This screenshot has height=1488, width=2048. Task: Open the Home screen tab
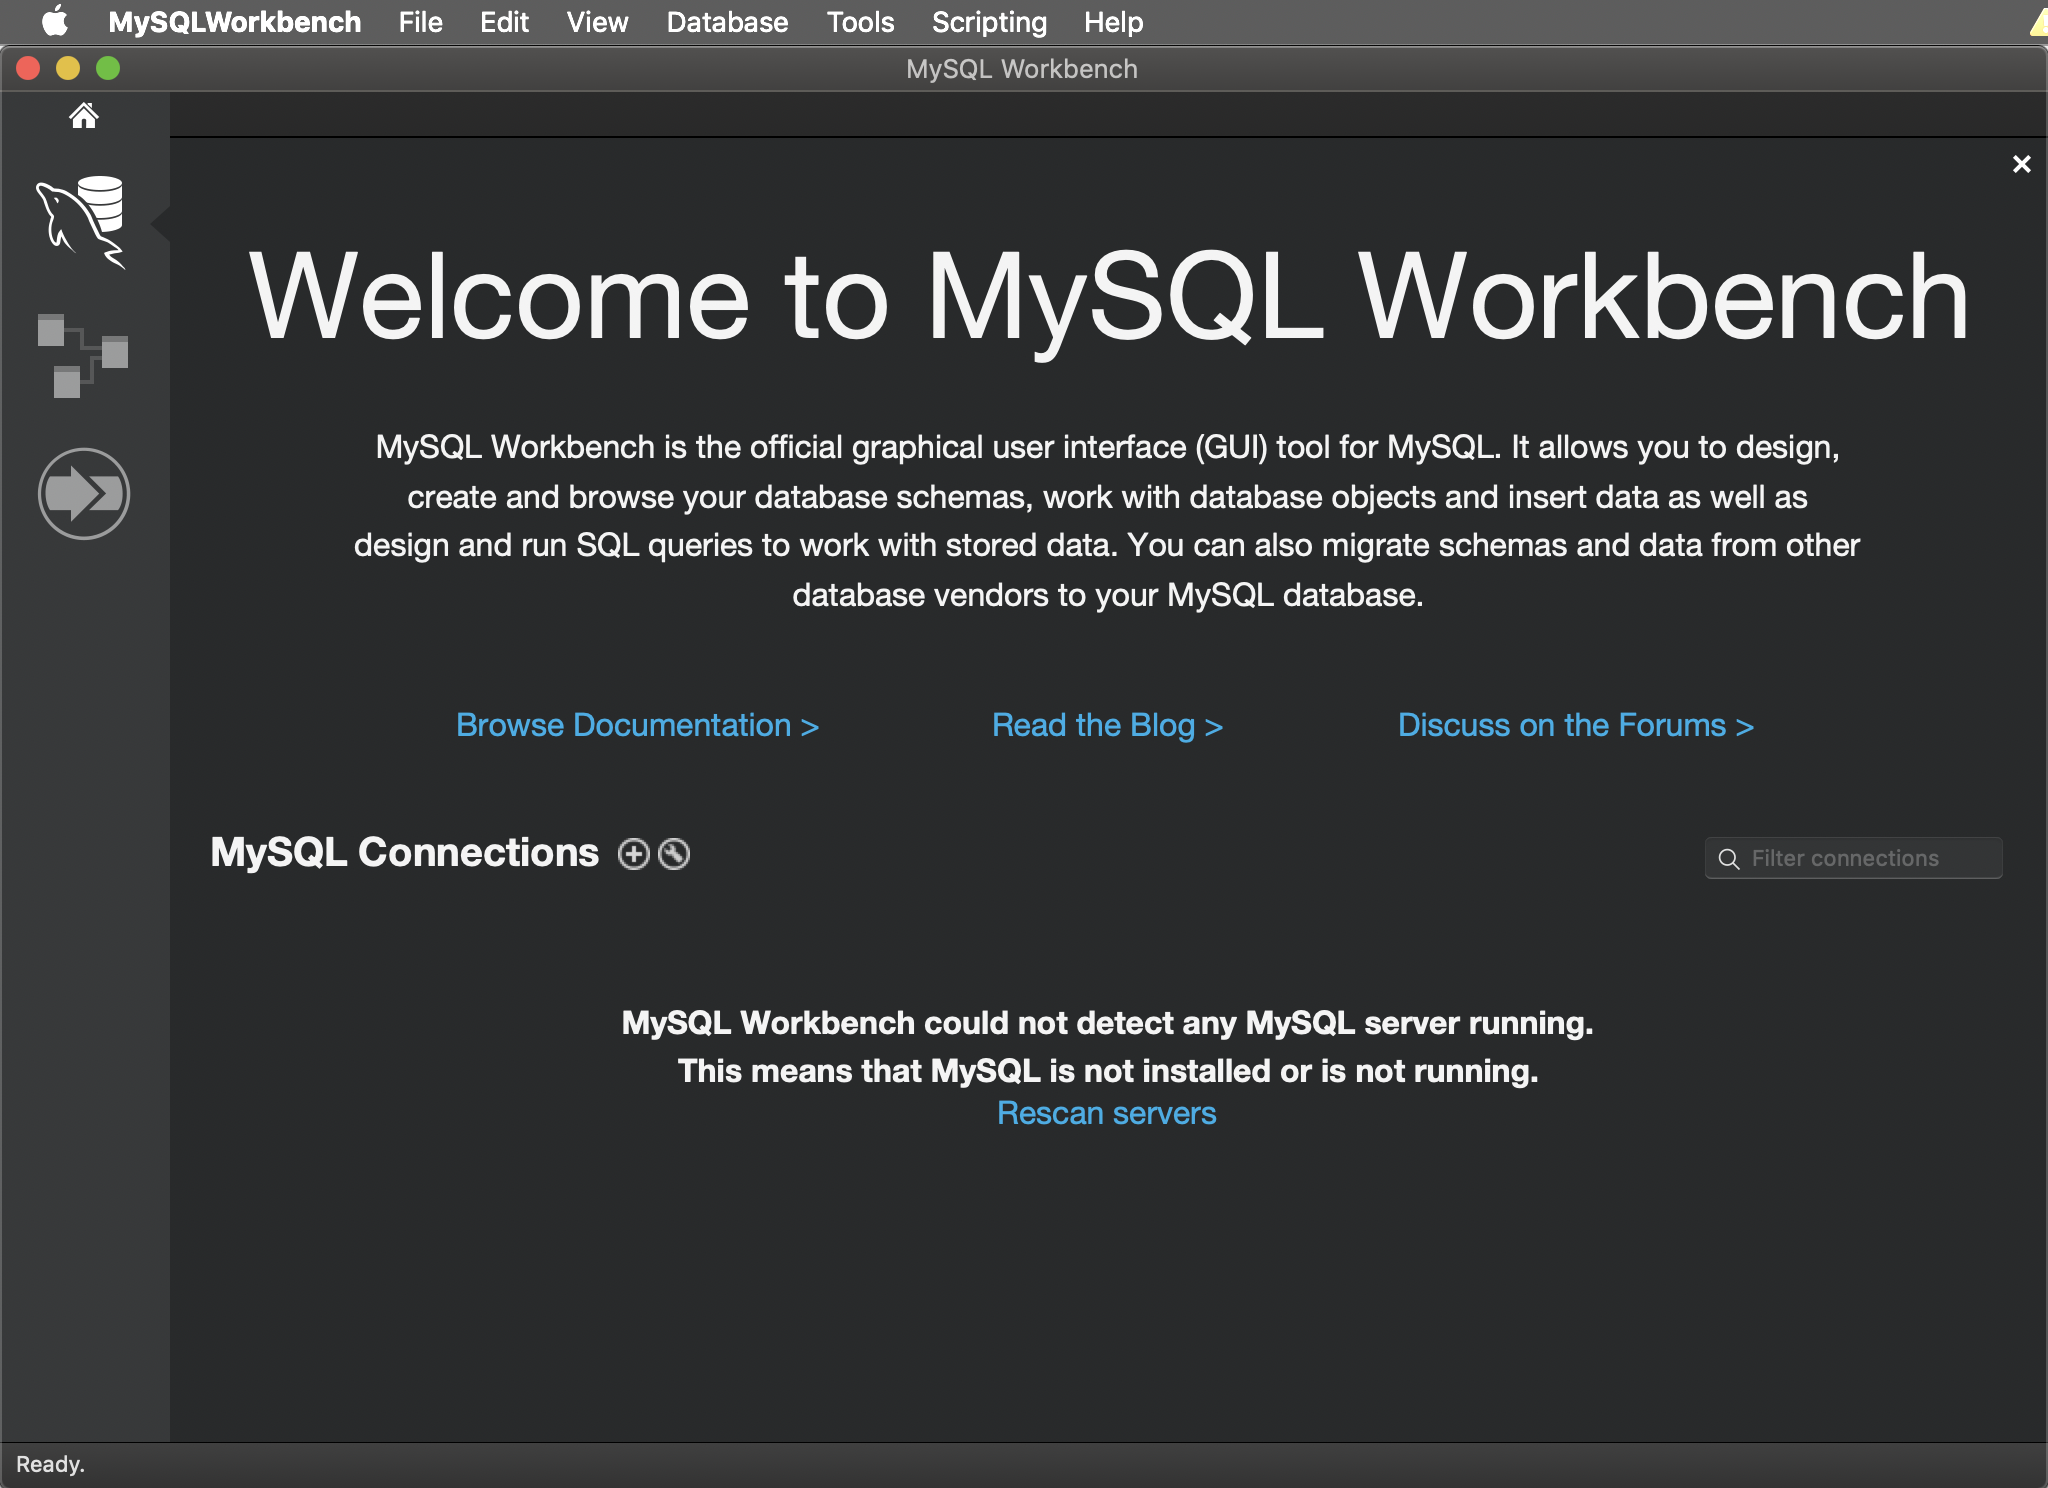tap(84, 117)
